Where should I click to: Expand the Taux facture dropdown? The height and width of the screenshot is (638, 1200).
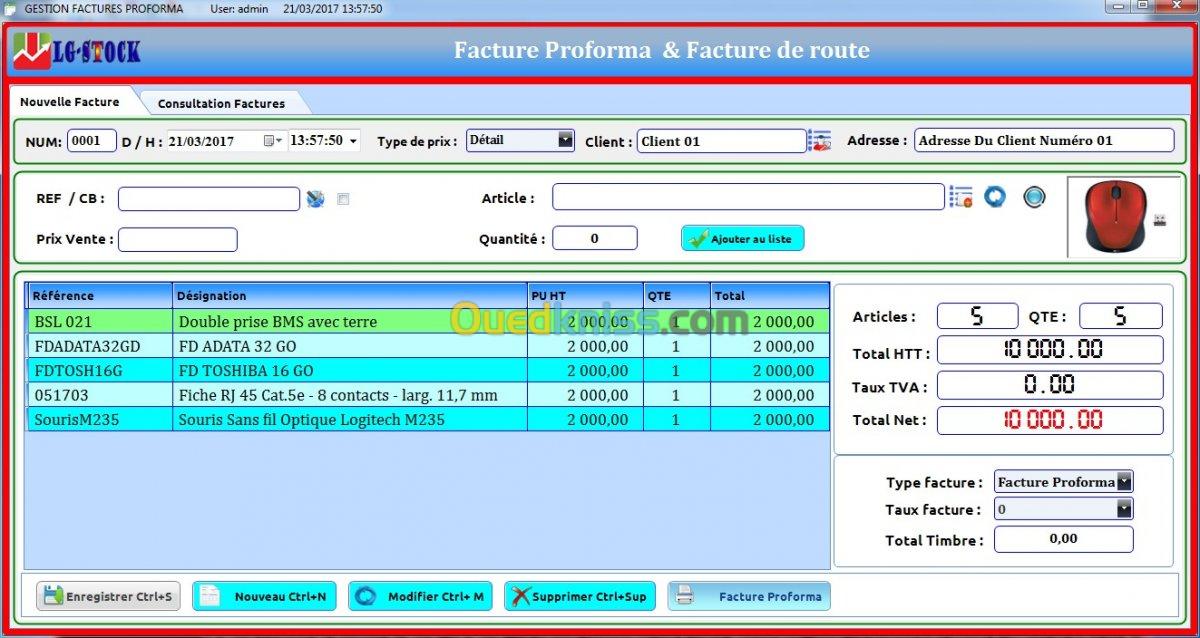coord(1125,509)
